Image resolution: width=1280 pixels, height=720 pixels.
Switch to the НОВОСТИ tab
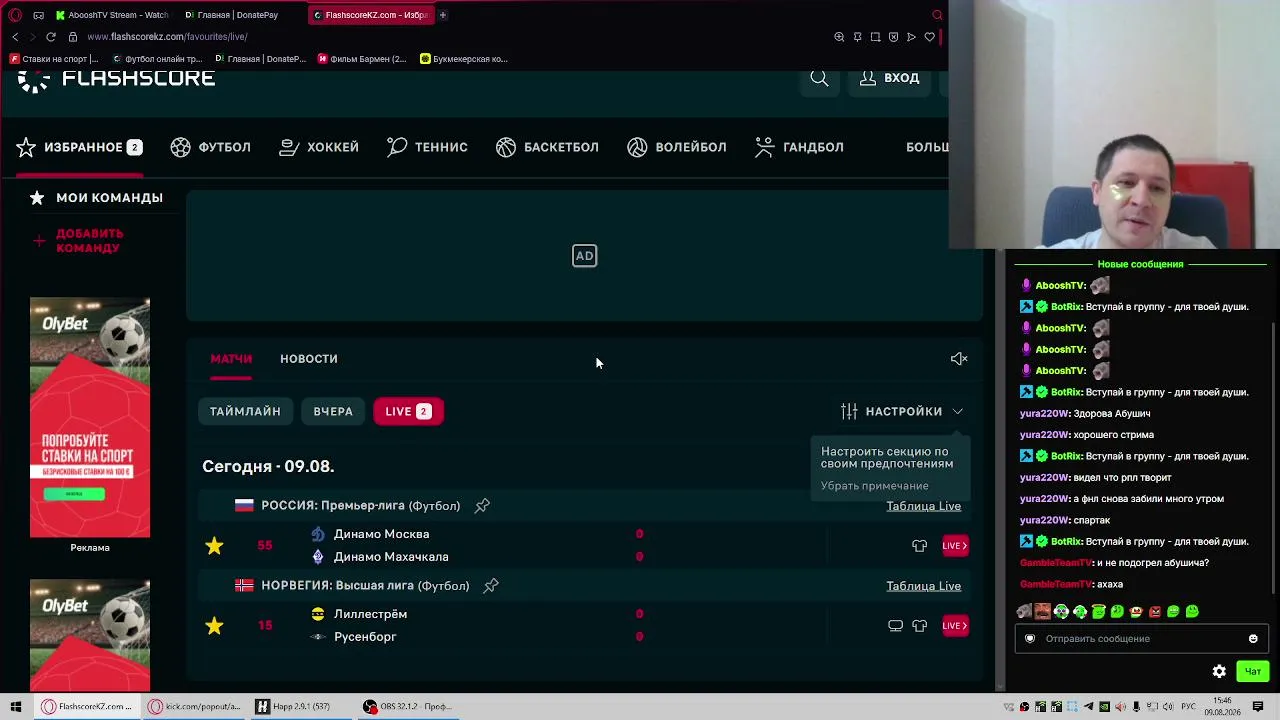309,359
